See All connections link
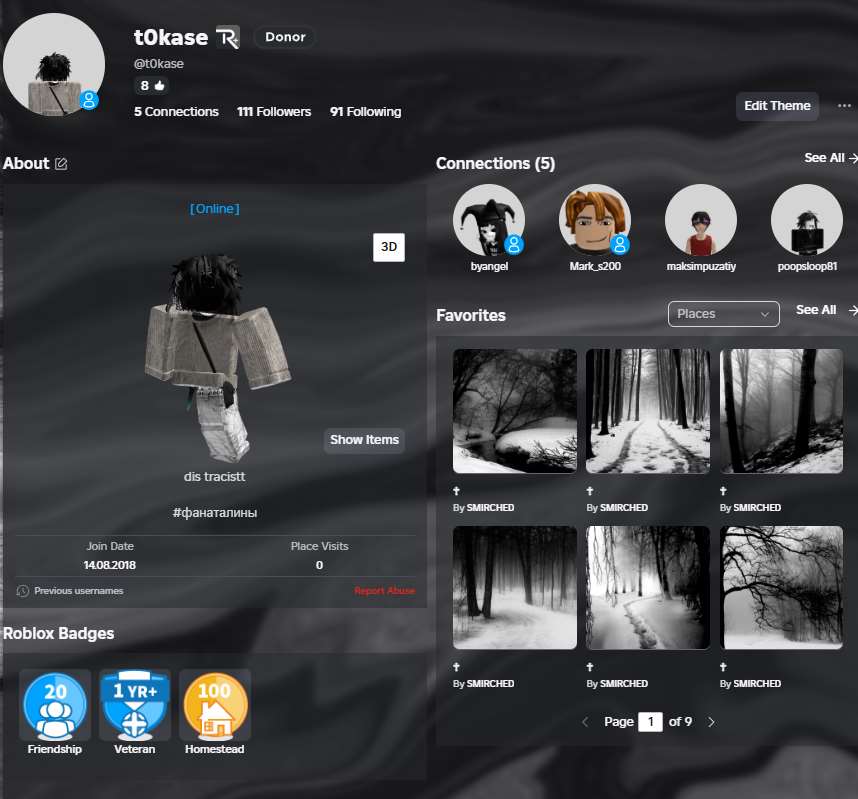858x799 pixels. point(830,158)
